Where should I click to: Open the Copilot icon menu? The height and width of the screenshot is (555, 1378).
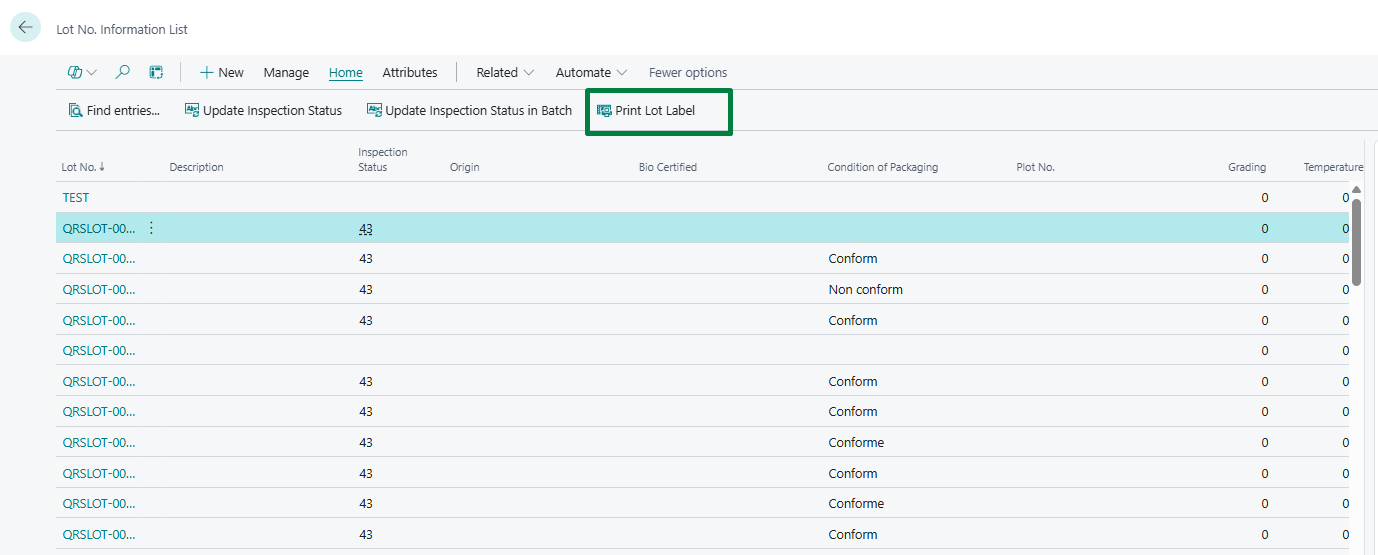74,72
